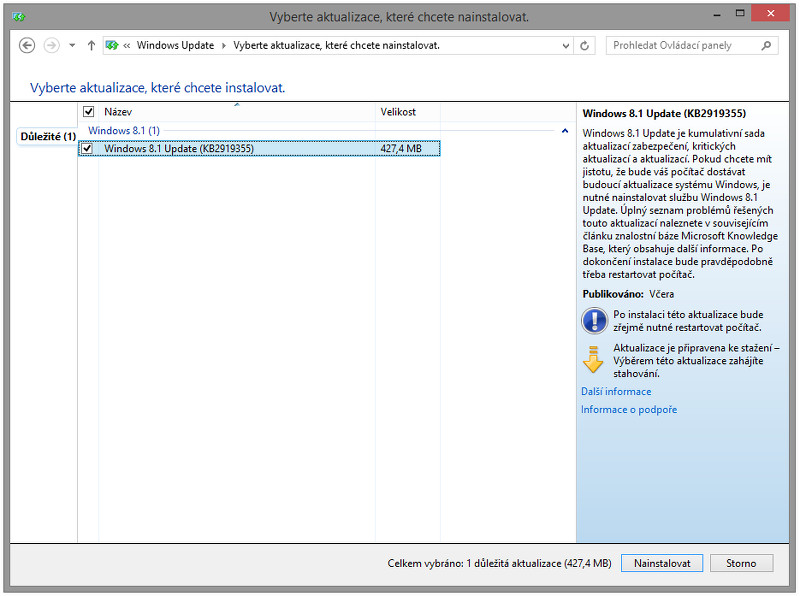The width and height of the screenshot is (800, 596).
Task: Select the Windows 8.1 Update (KB2919355) row
Action: (x=259, y=148)
